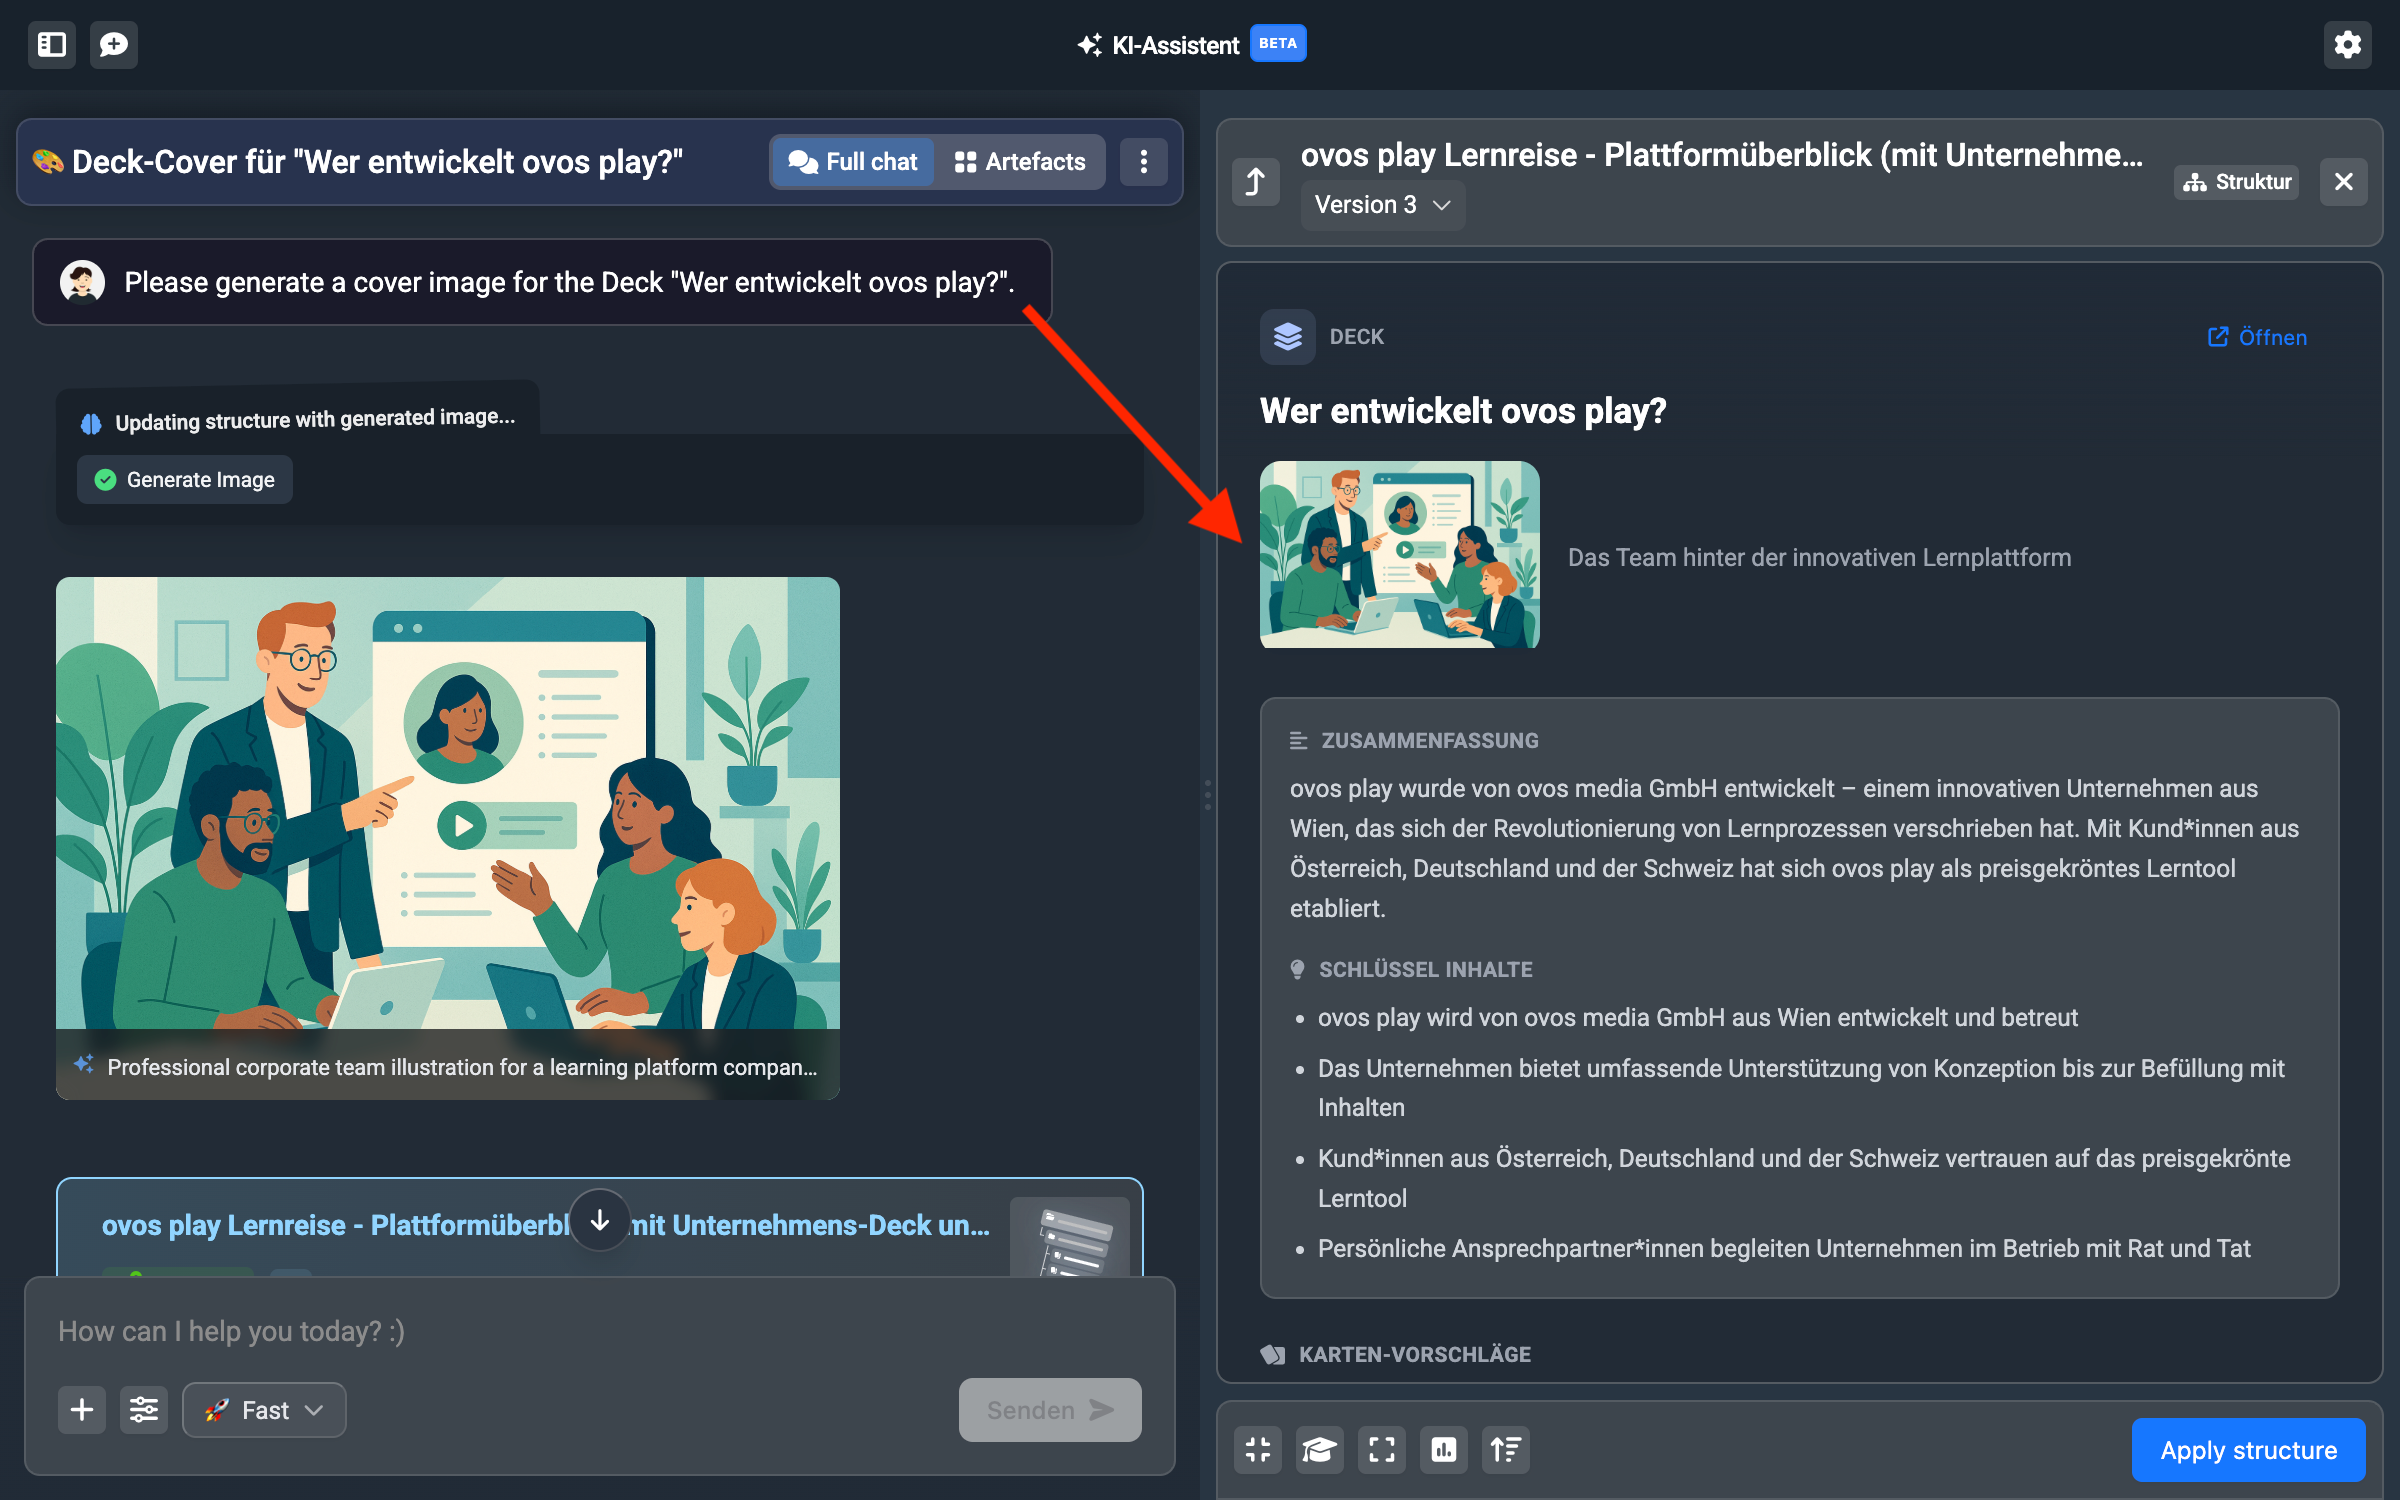Open chat options tuning sliders icon
The height and width of the screenshot is (1500, 2400).
[144, 1410]
